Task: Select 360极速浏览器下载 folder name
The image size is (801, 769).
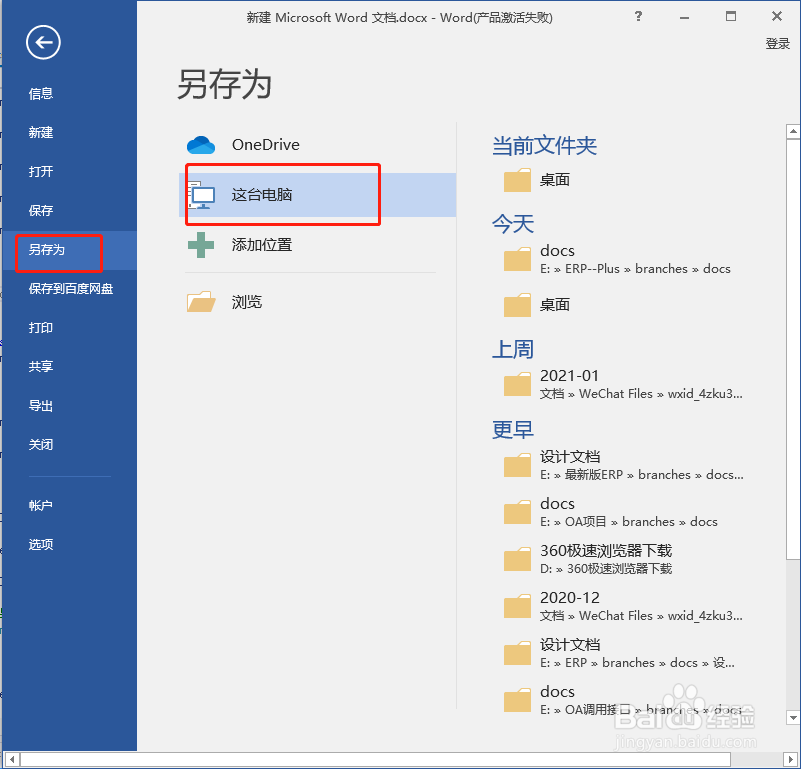Action: coord(606,550)
